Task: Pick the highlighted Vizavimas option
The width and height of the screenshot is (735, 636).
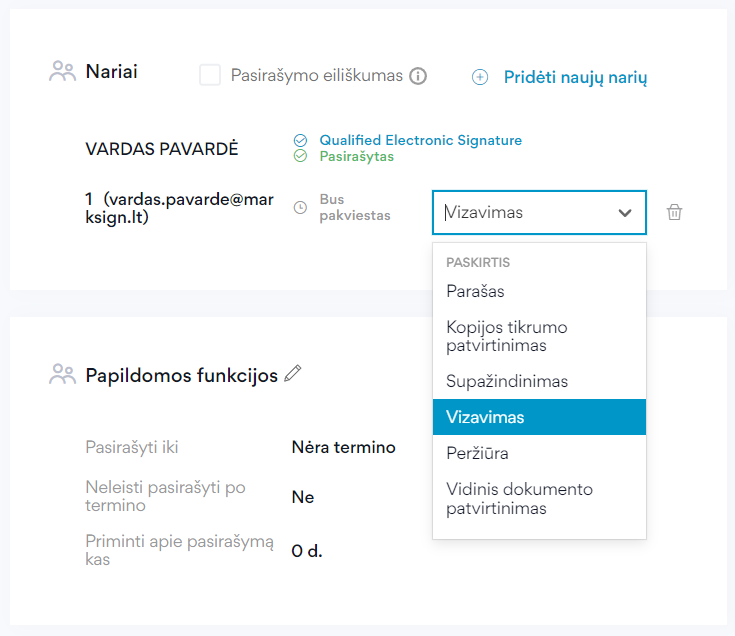Action: click(x=539, y=417)
